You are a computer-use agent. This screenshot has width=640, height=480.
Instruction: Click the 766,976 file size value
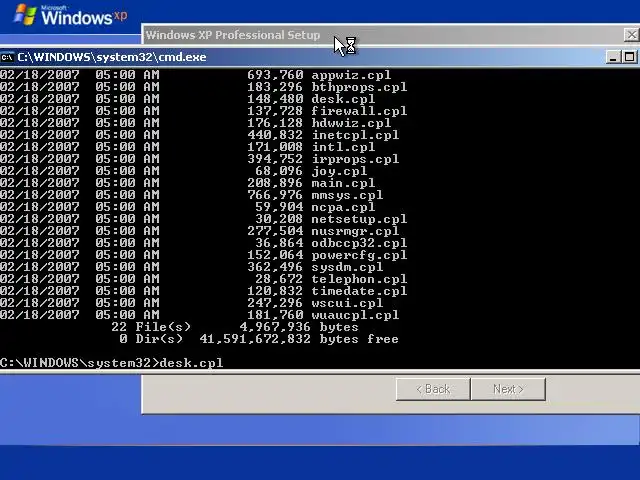276,195
